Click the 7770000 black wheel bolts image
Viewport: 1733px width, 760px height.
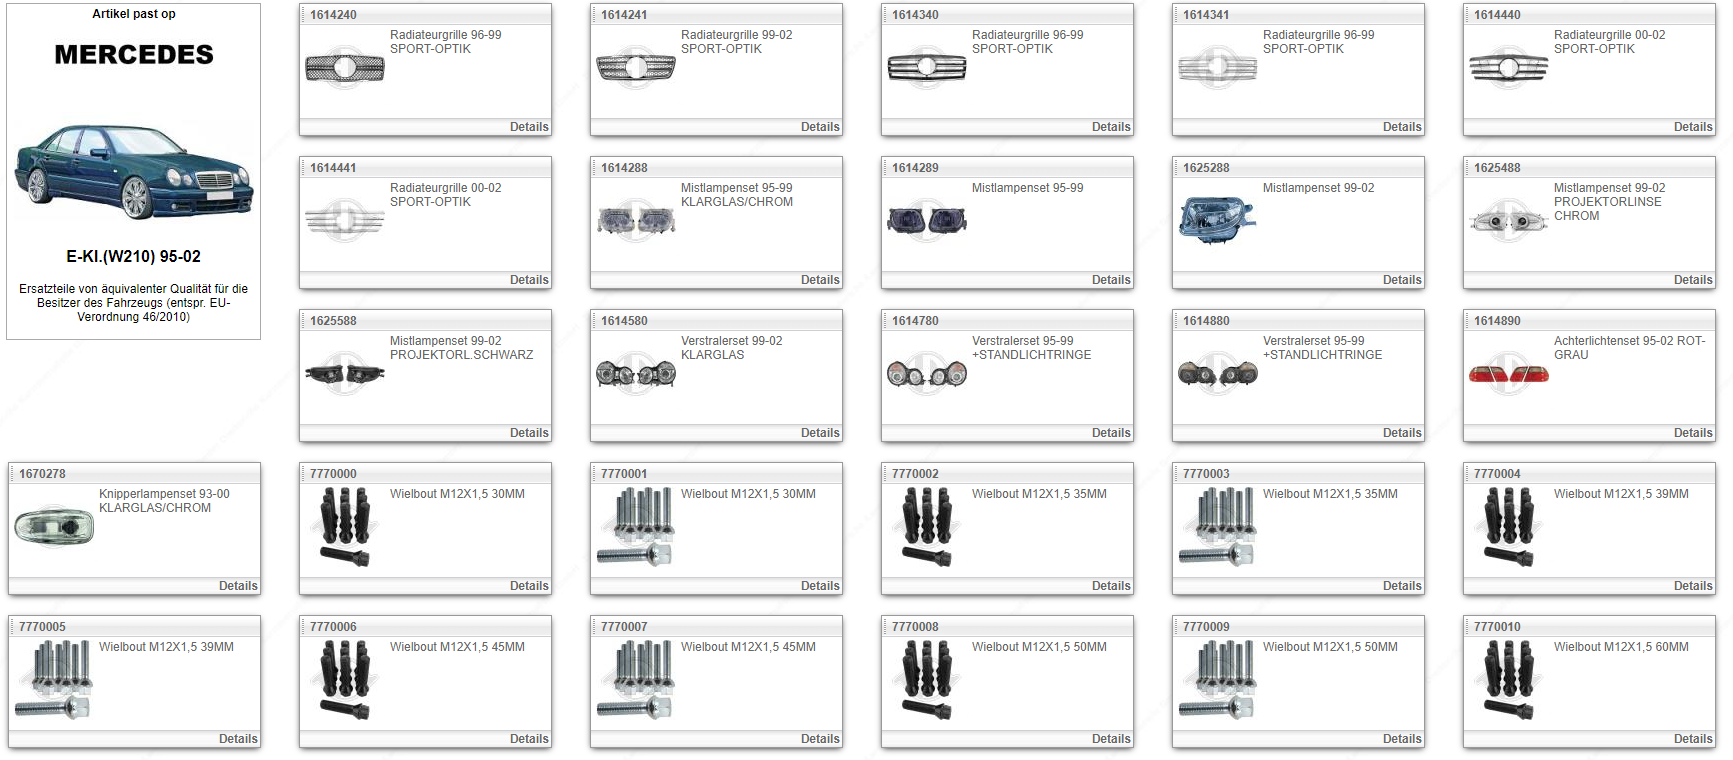click(346, 527)
